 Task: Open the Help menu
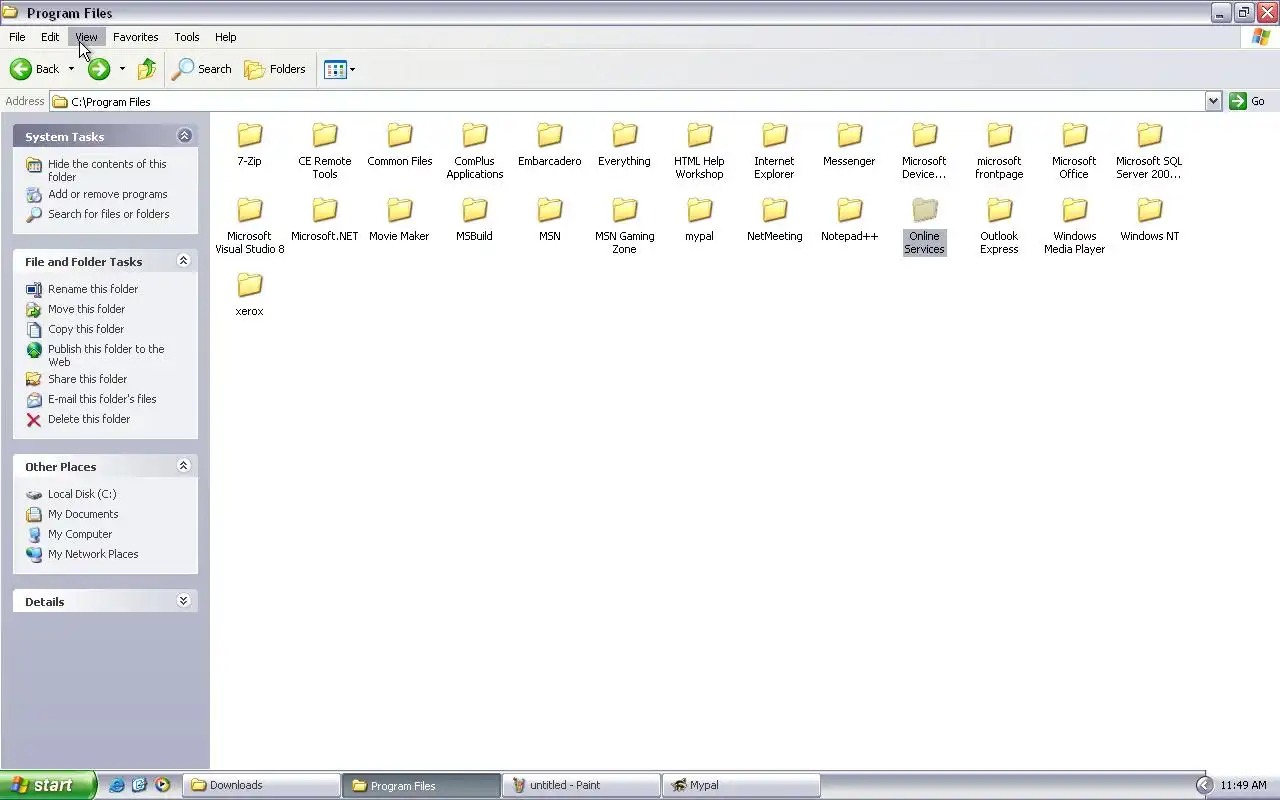pos(226,37)
